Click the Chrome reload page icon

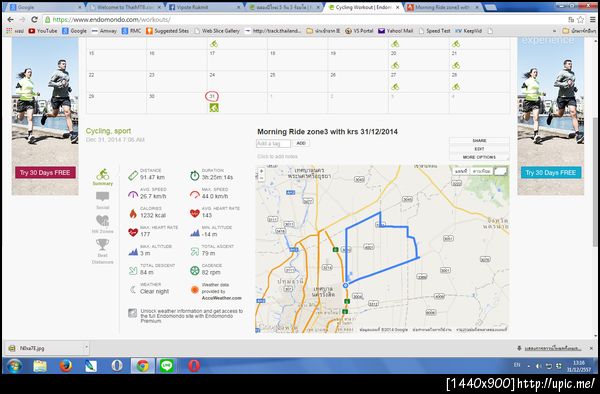34,20
